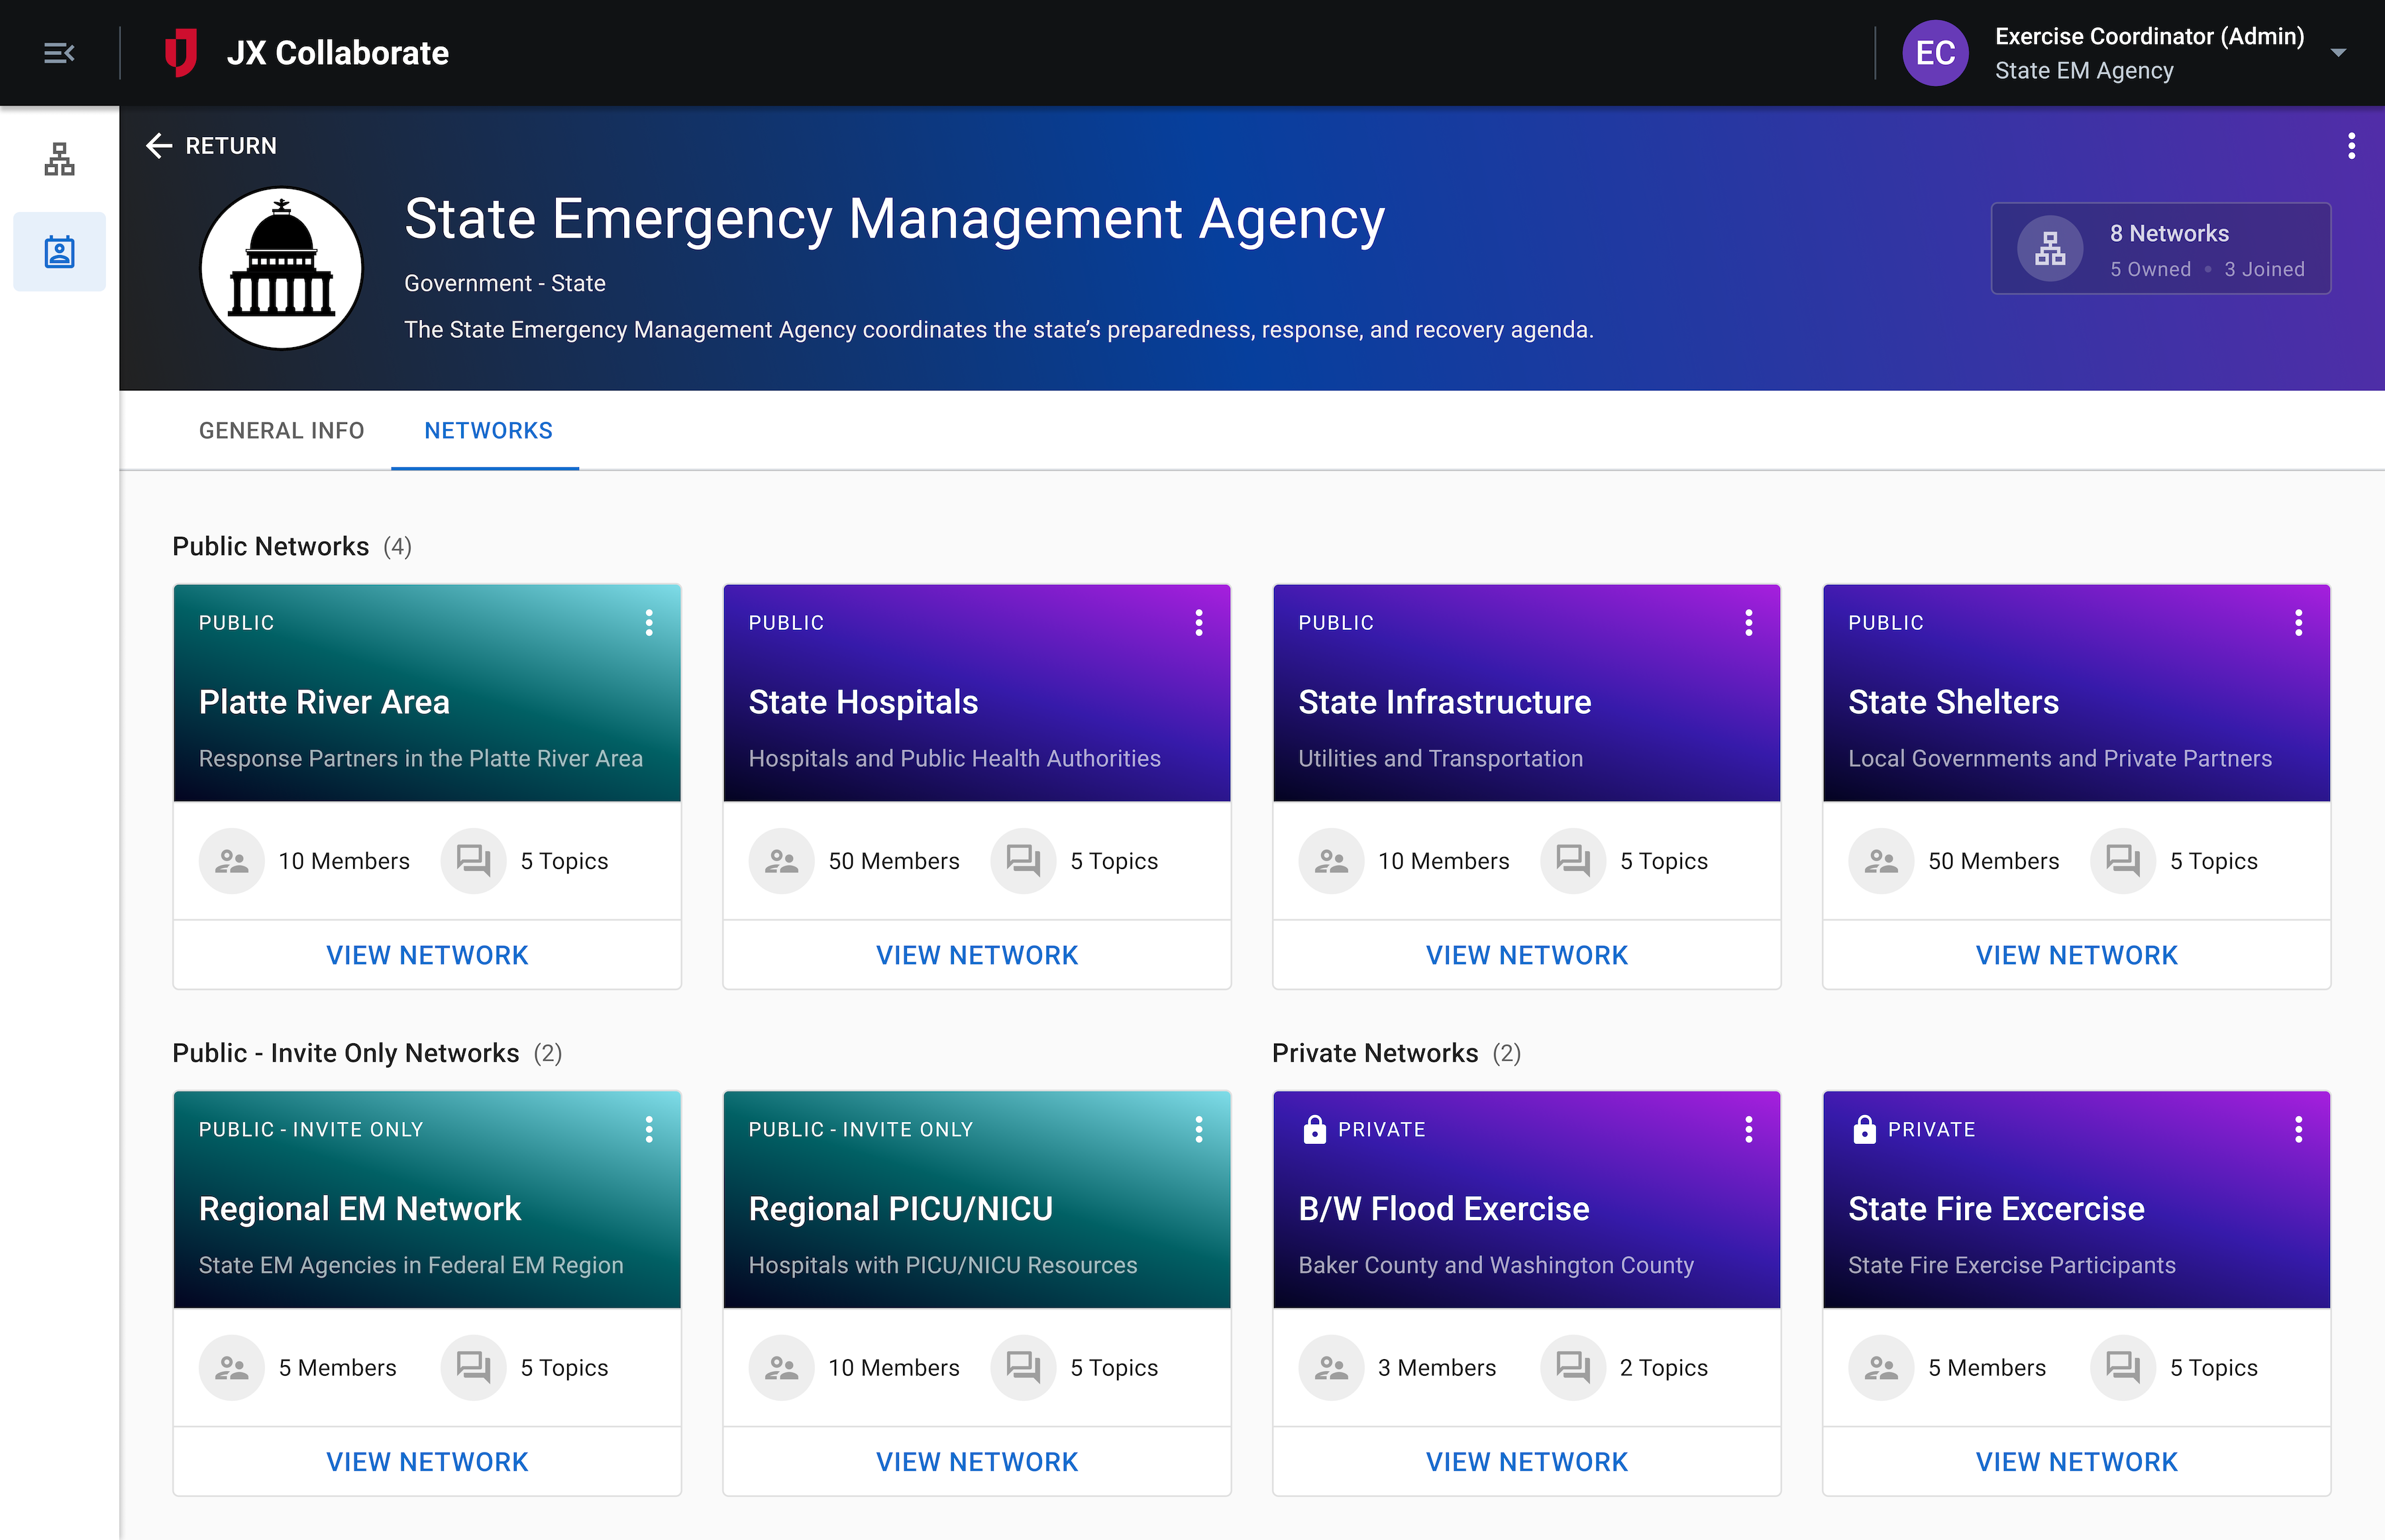Click the JX Collaborate shield logo
This screenshot has height=1540, width=2385.
tap(180, 53)
